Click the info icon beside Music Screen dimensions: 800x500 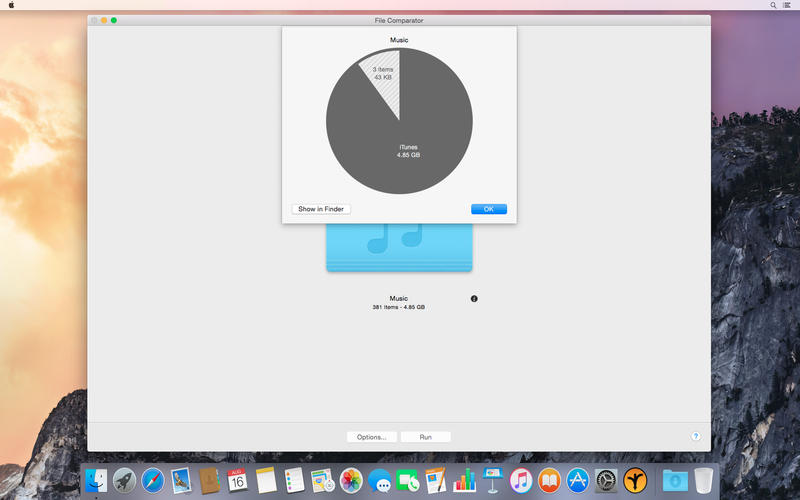(x=474, y=298)
